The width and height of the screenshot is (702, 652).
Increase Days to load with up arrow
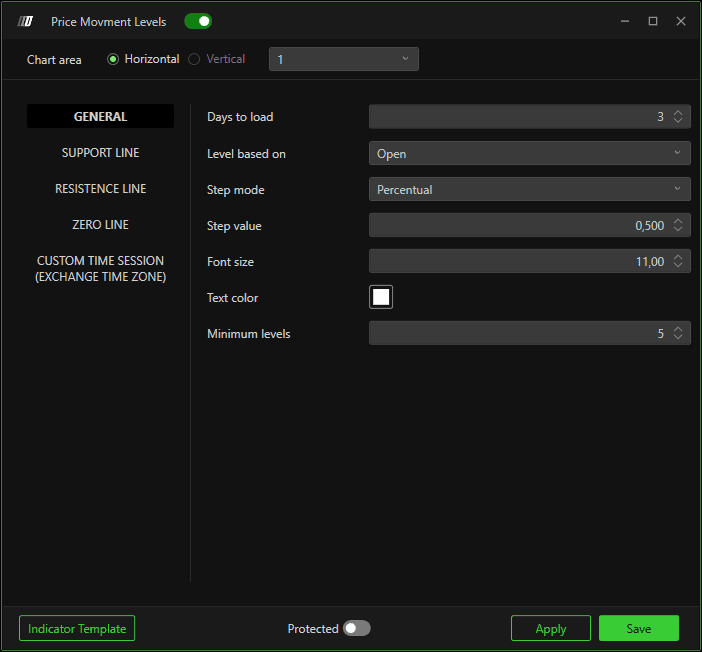(x=678, y=113)
